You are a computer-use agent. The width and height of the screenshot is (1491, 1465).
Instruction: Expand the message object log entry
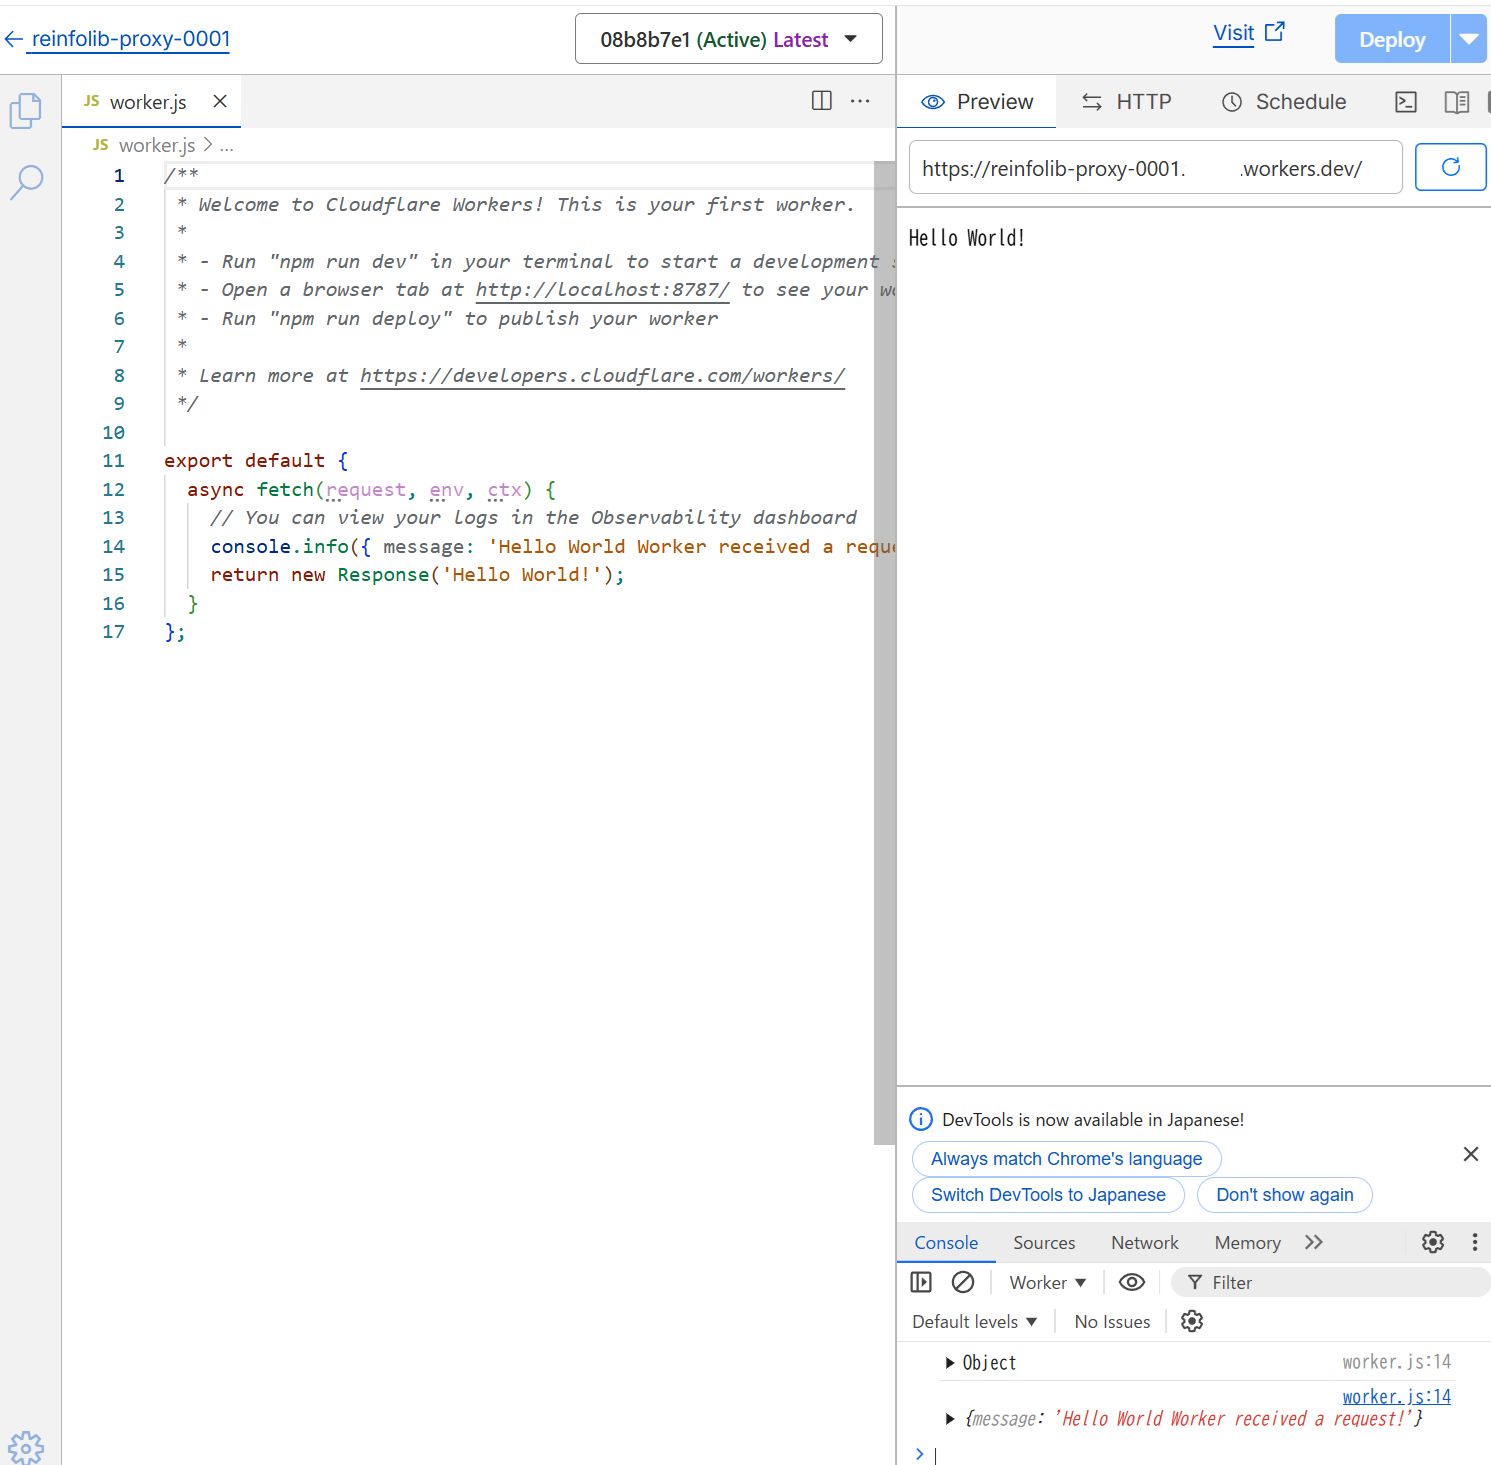[950, 1419]
